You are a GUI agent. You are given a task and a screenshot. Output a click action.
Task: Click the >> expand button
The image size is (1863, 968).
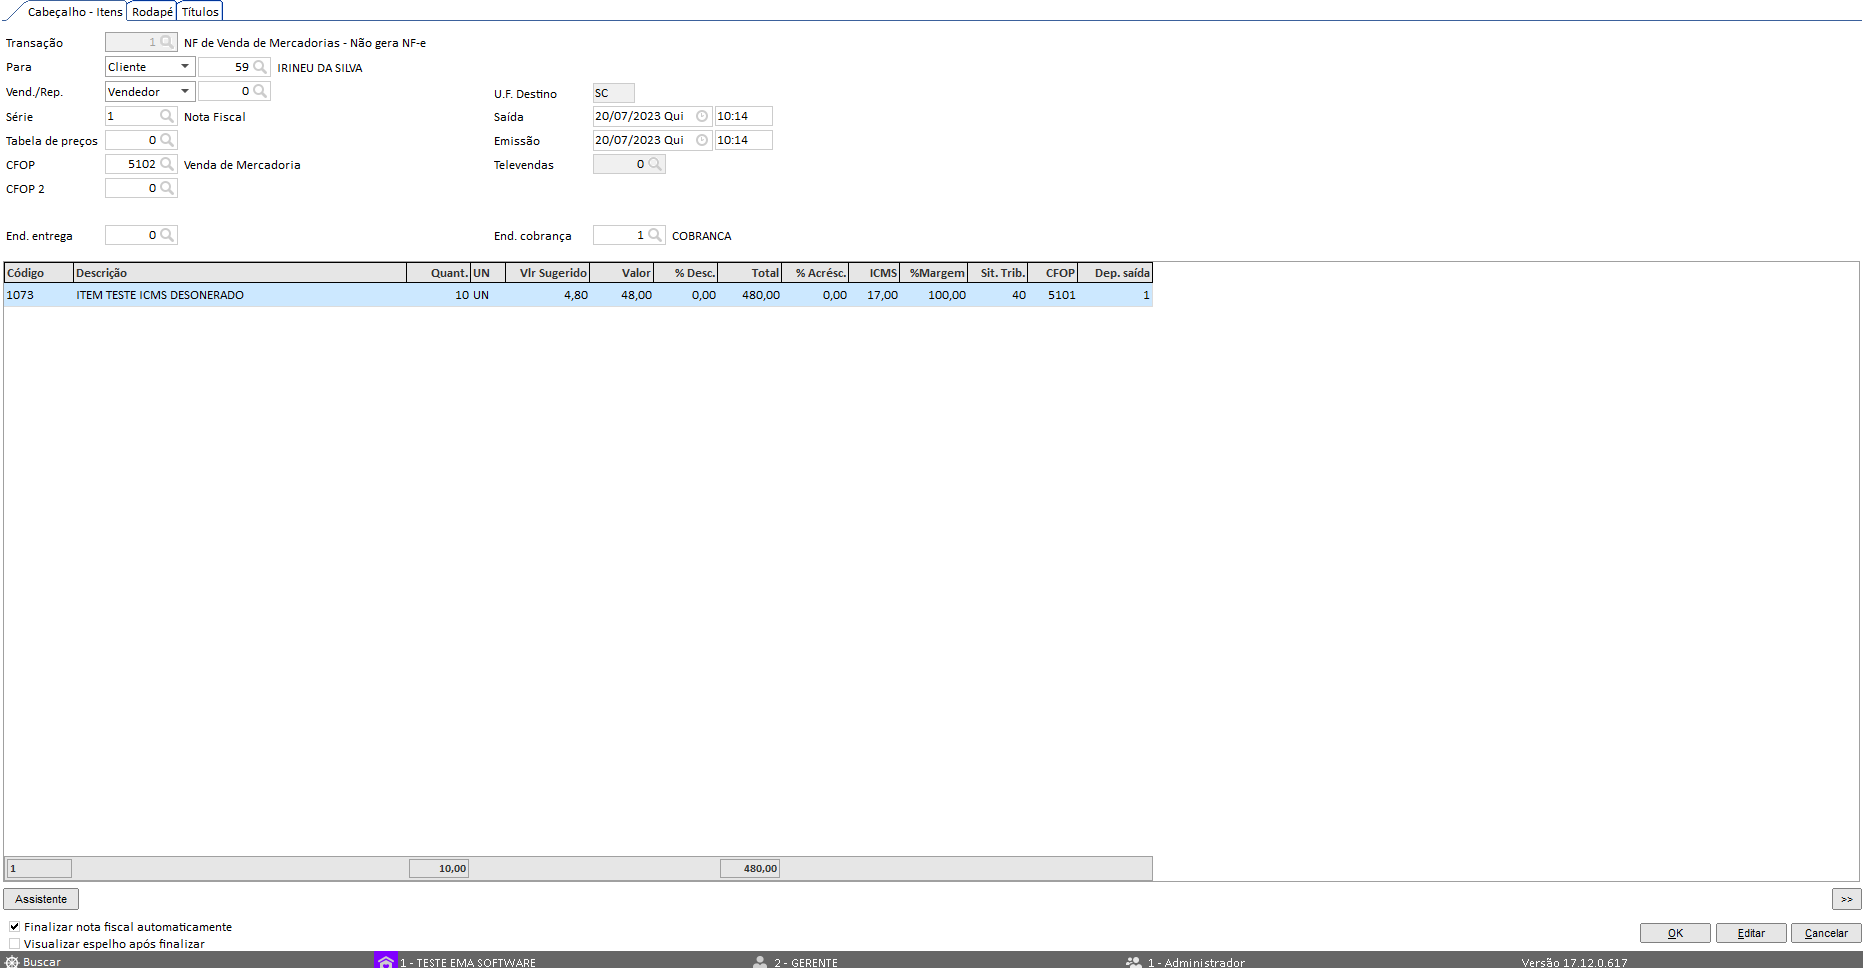pyautogui.click(x=1846, y=899)
